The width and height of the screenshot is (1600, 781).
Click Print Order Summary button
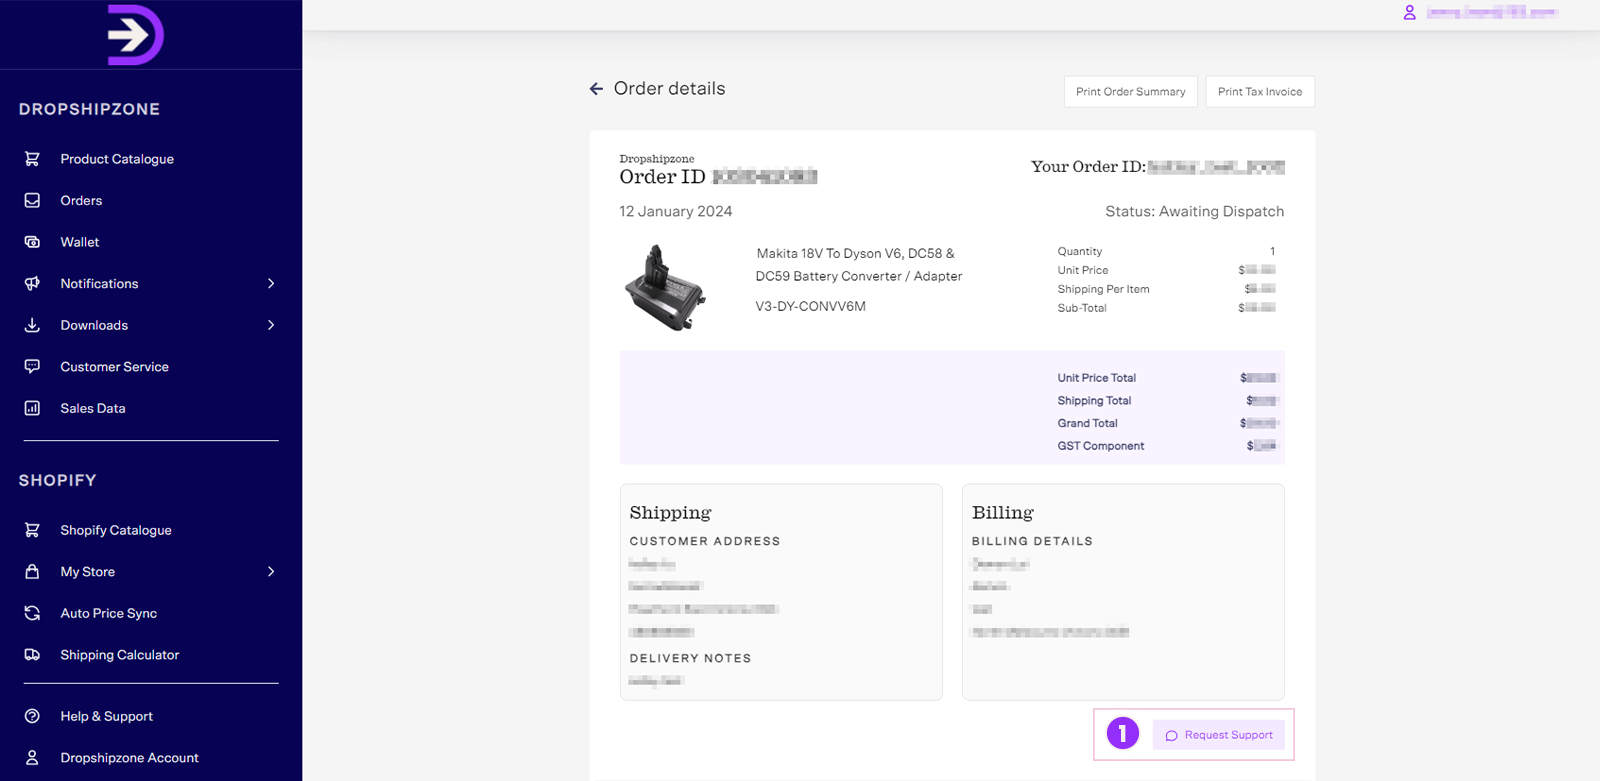(1131, 91)
